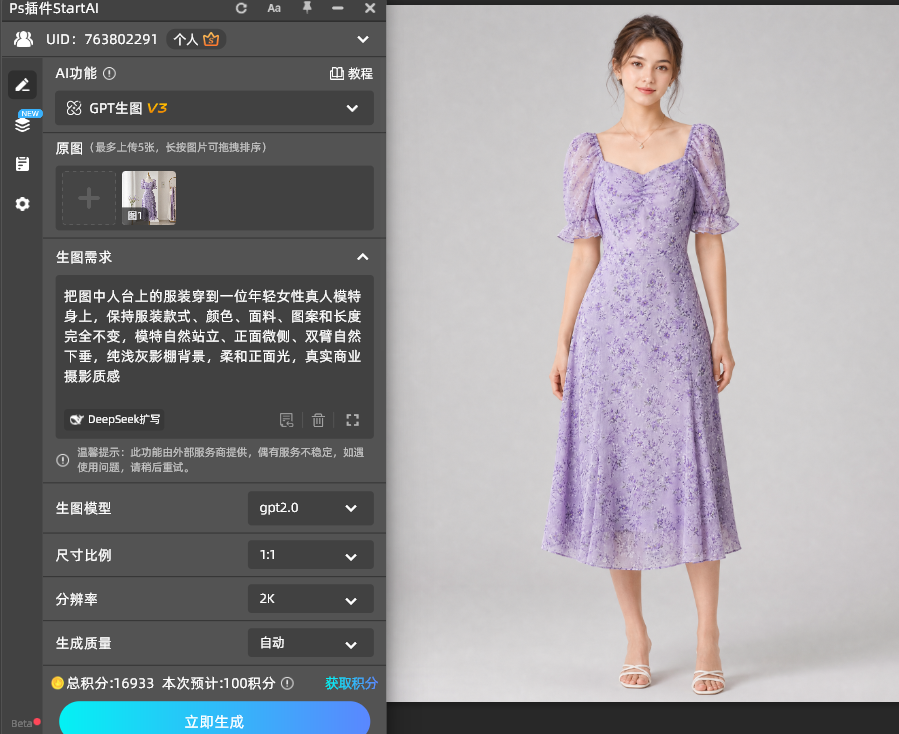This screenshot has width=899, height=734.
Task: Close the StartAI plugin panel
Action: point(370,8)
